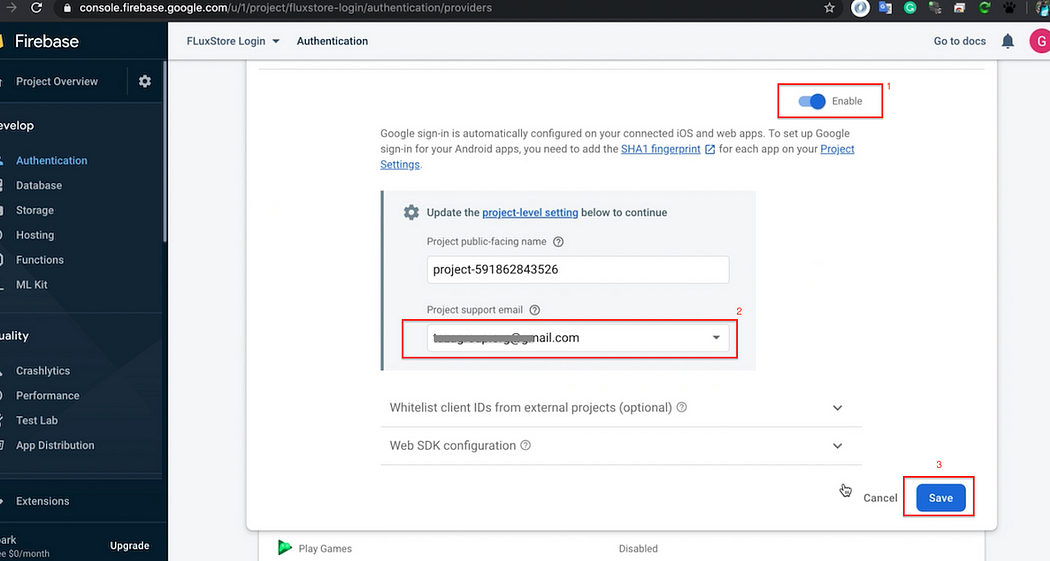Image resolution: width=1050 pixels, height=561 pixels.
Task: Click the user account avatar
Action: (x=1039, y=41)
